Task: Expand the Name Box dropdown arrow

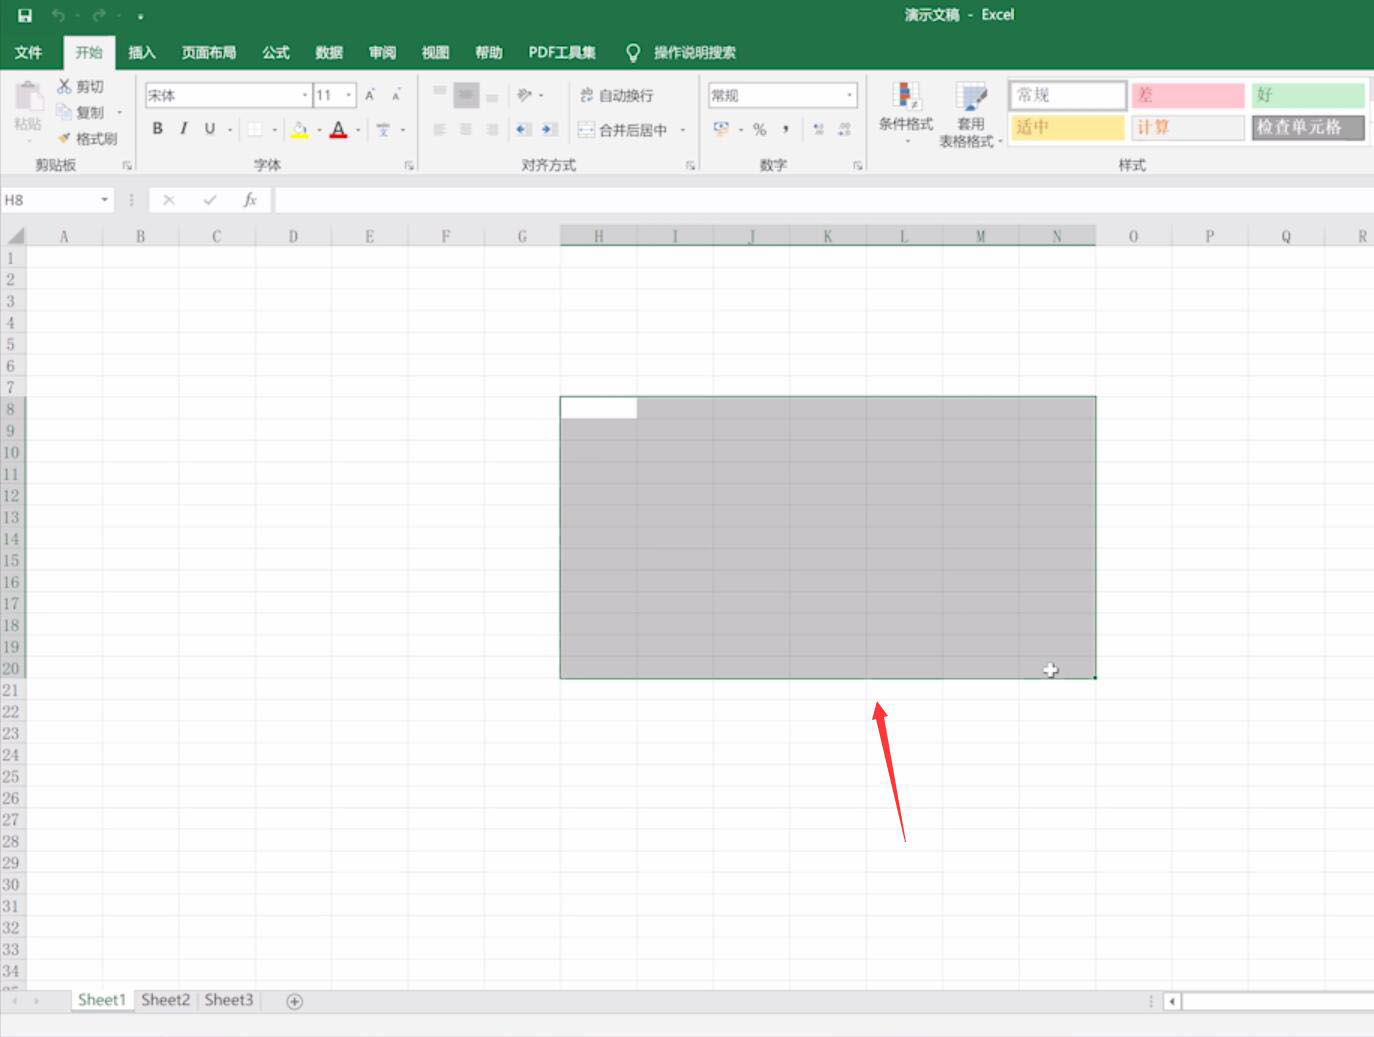Action: click(104, 200)
